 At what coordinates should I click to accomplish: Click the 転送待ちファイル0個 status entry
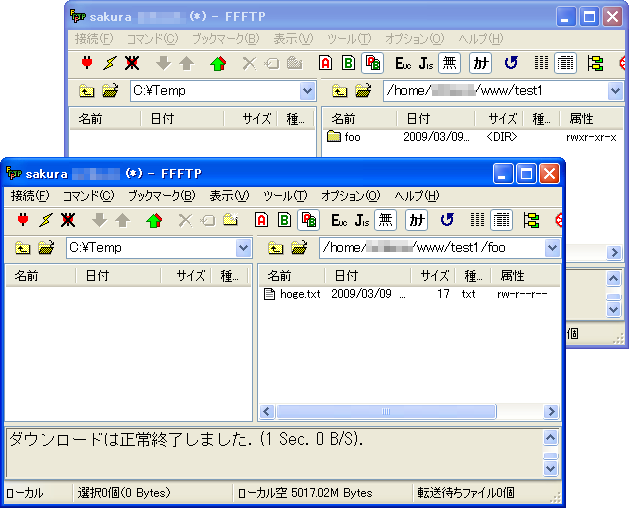click(x=466, y=493)
